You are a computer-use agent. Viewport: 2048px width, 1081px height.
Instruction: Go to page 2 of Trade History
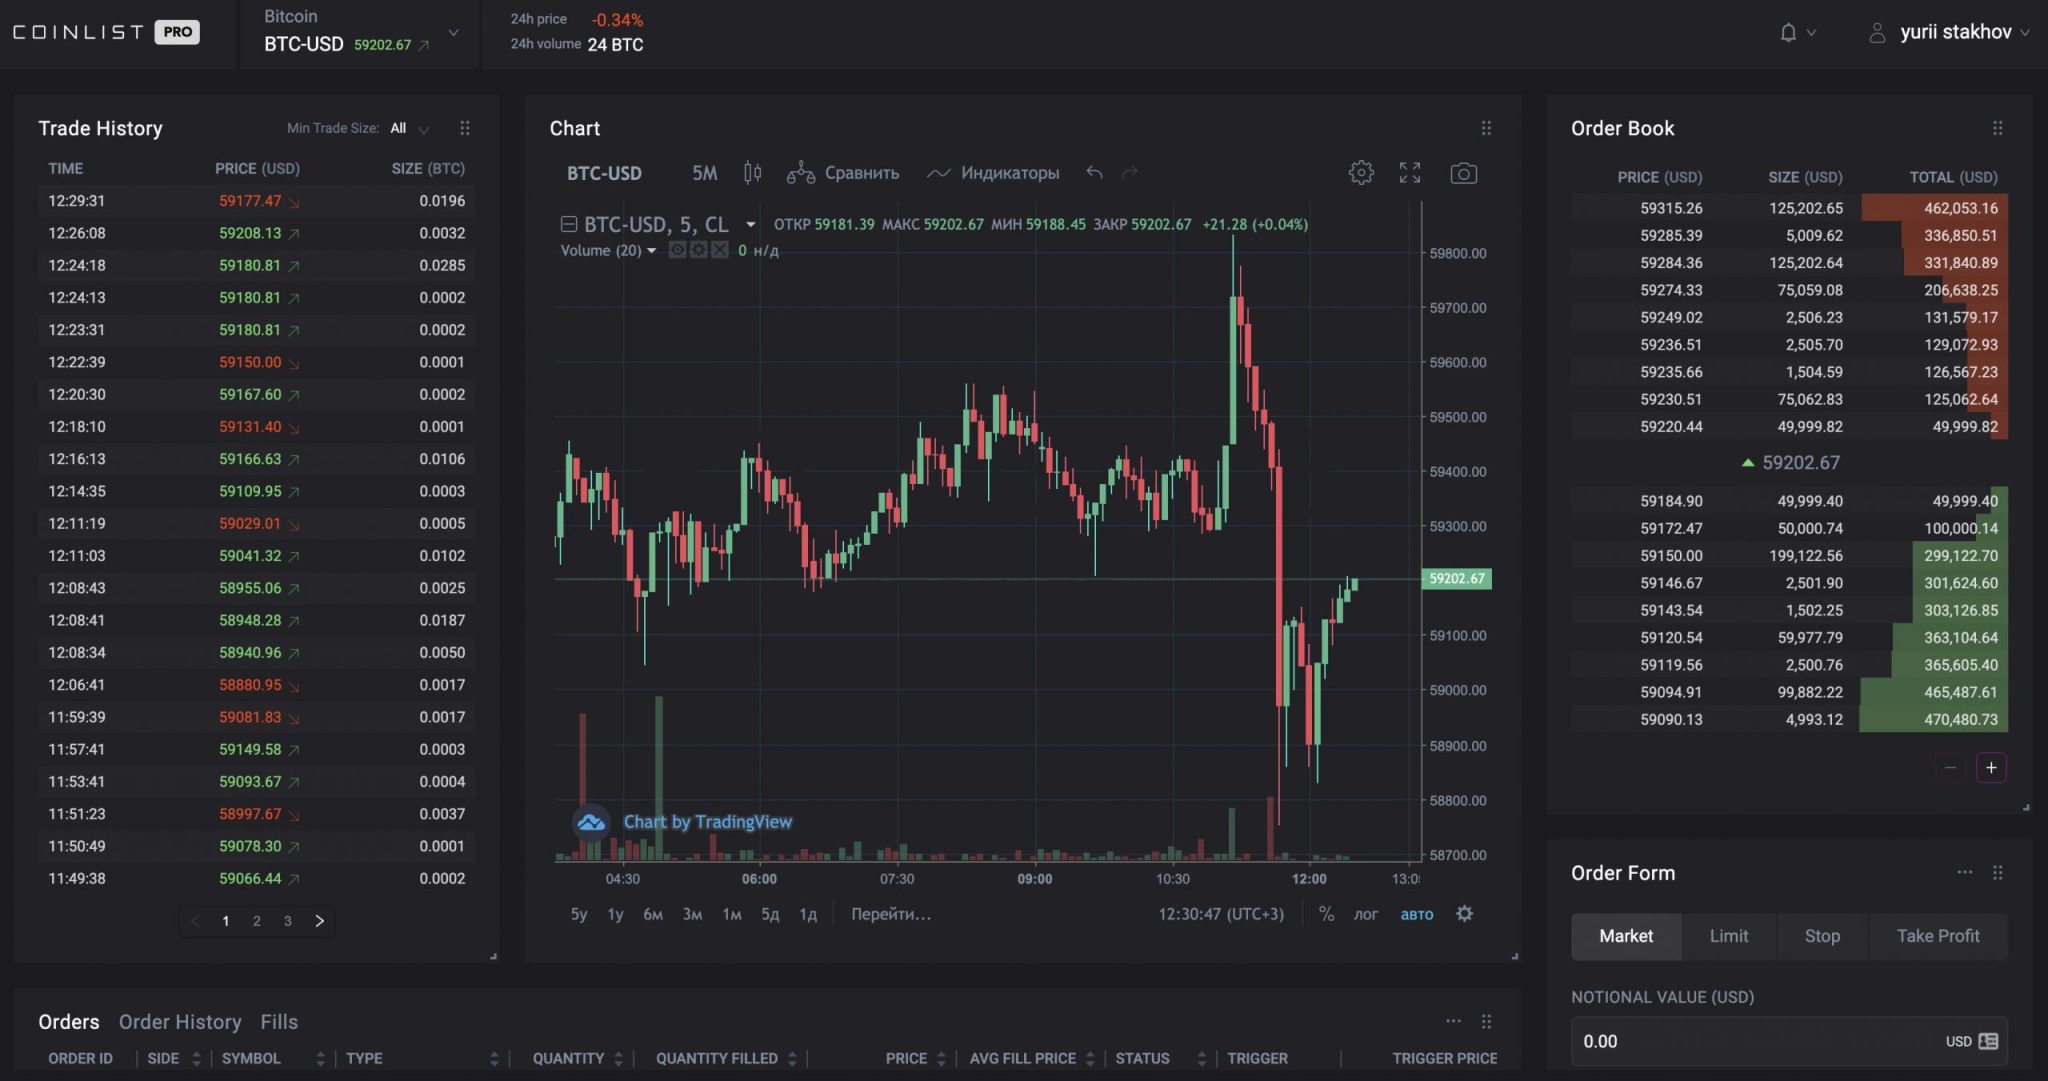tap(257, 921)
